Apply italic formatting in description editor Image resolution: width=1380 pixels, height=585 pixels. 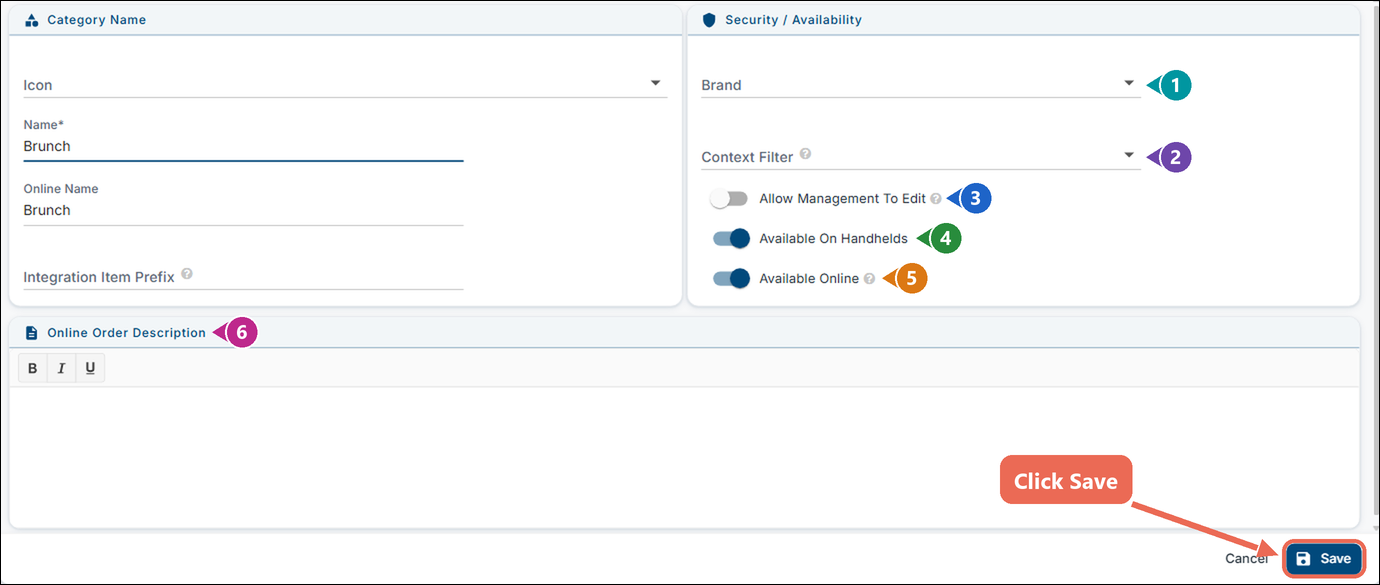pyautogui.click(x=61, y=369)
